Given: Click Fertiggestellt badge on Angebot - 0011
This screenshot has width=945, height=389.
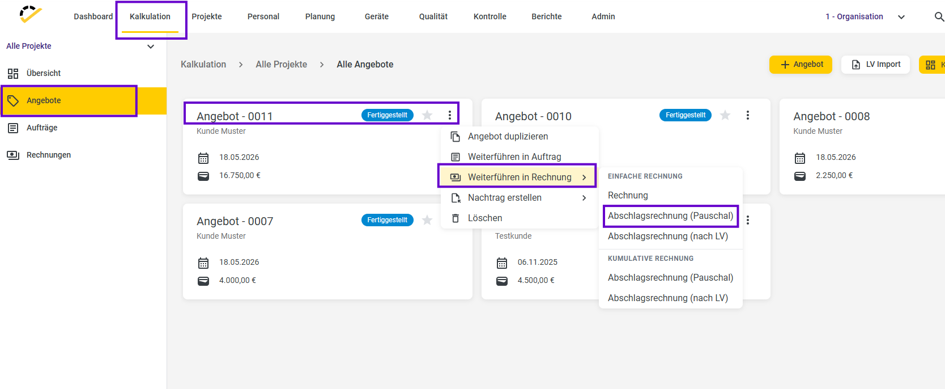Looking at the screenshot, I should coord(388,115).
